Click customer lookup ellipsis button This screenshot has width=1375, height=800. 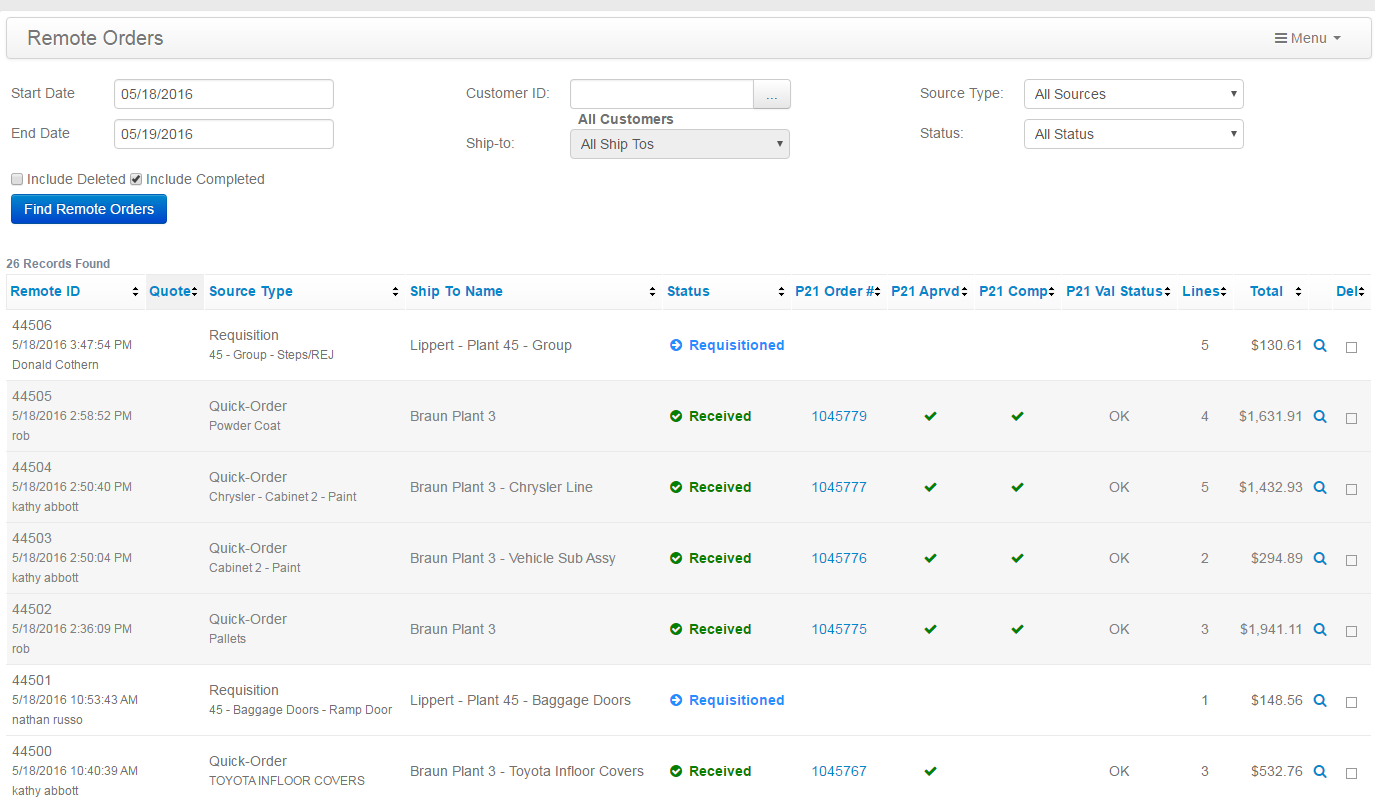(x=771, y=94)
